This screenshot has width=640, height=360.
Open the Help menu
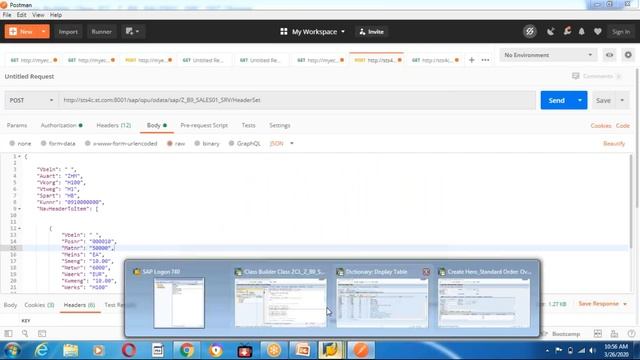[56, 15]
